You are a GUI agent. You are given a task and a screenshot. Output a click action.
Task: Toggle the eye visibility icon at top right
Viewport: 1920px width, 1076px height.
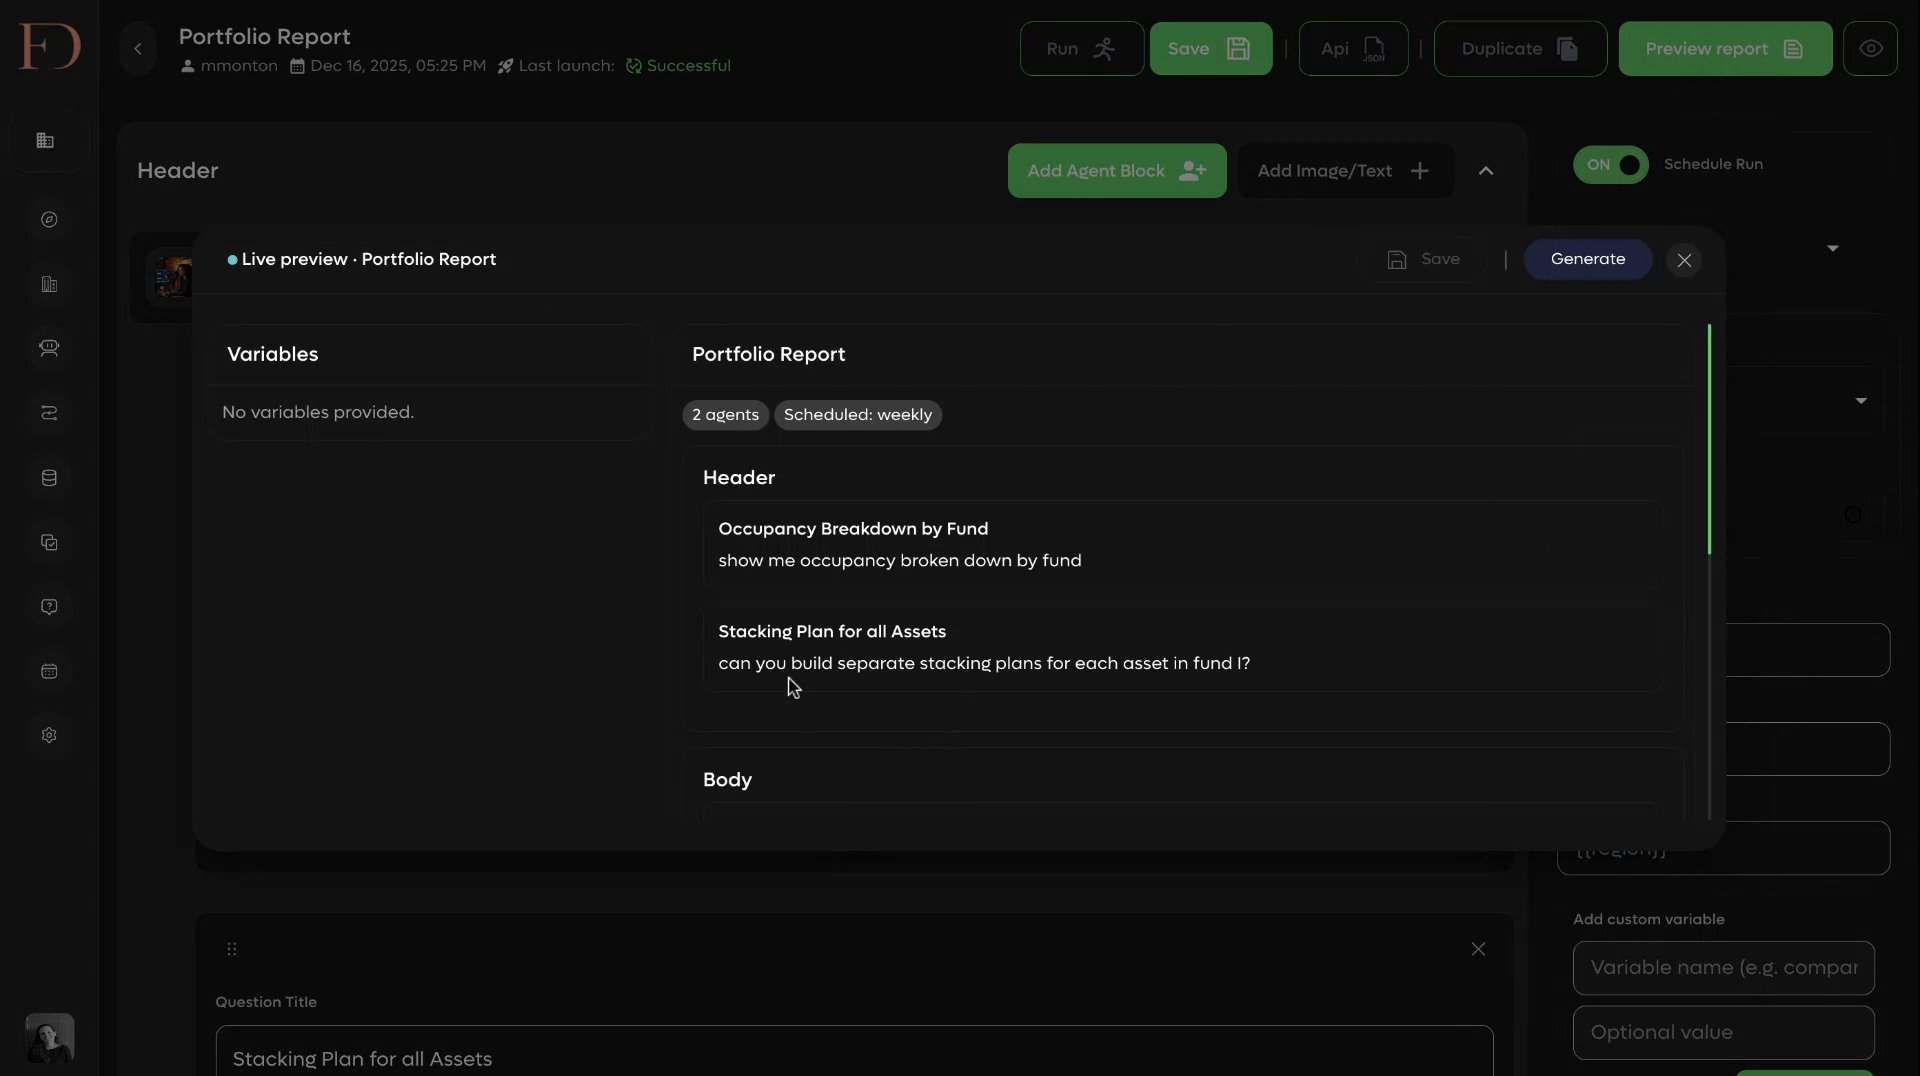pyautogui.click(x=1871, y=49)
